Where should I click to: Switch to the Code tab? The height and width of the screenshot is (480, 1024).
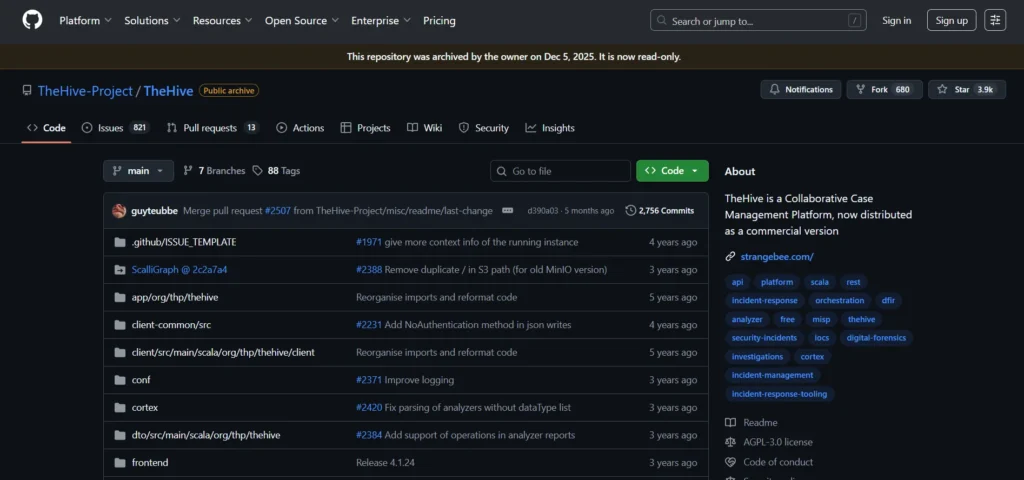[46, 128]
